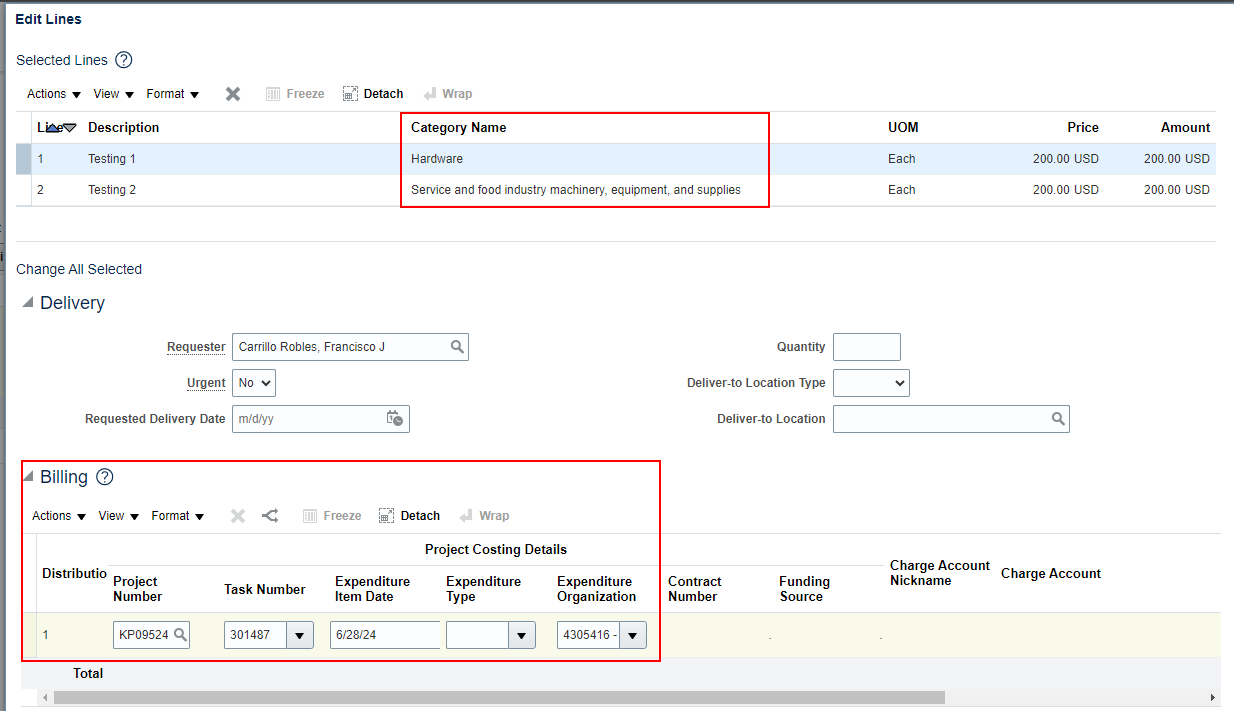This screenshot has width=1234, height=711.
Task: Click the Freeze icon in the Billing toolbar
Action: 331,515
